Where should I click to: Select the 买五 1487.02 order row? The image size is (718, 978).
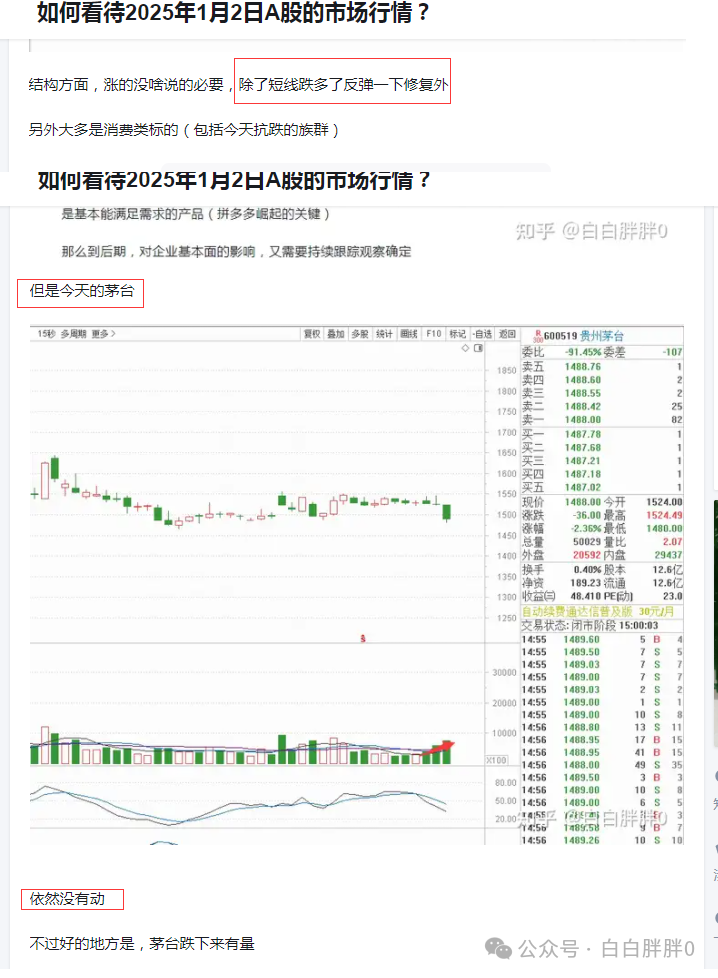(x=602, y=487)
